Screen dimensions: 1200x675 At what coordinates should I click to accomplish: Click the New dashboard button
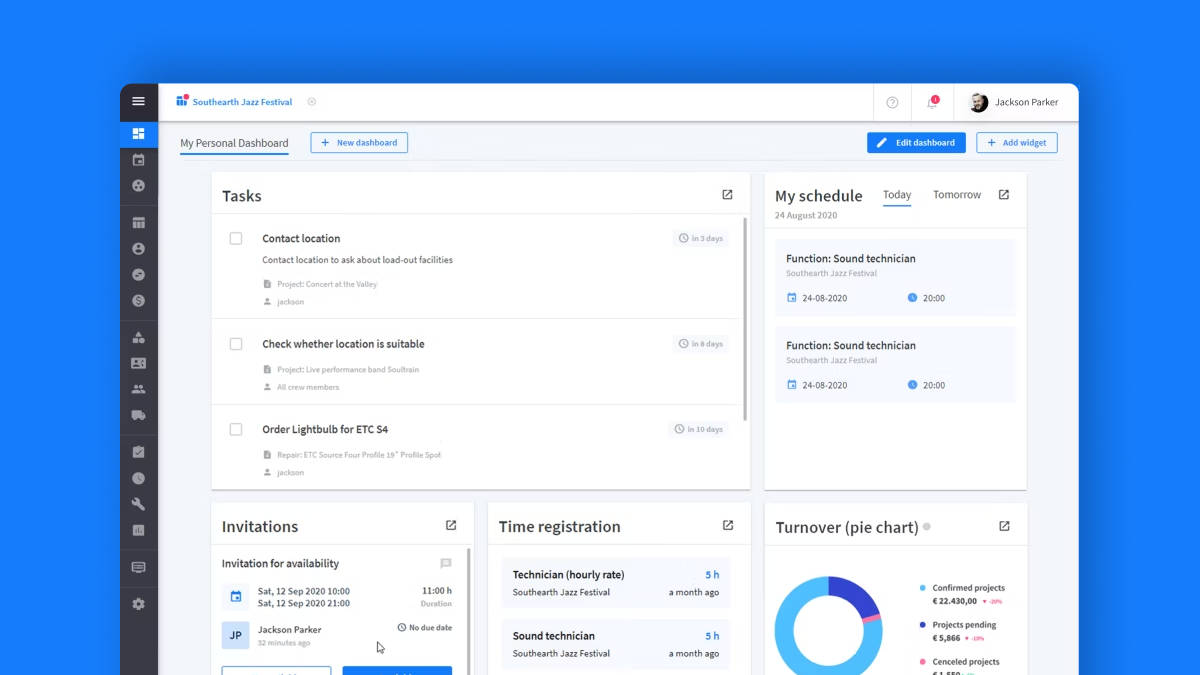click(359, 143)
